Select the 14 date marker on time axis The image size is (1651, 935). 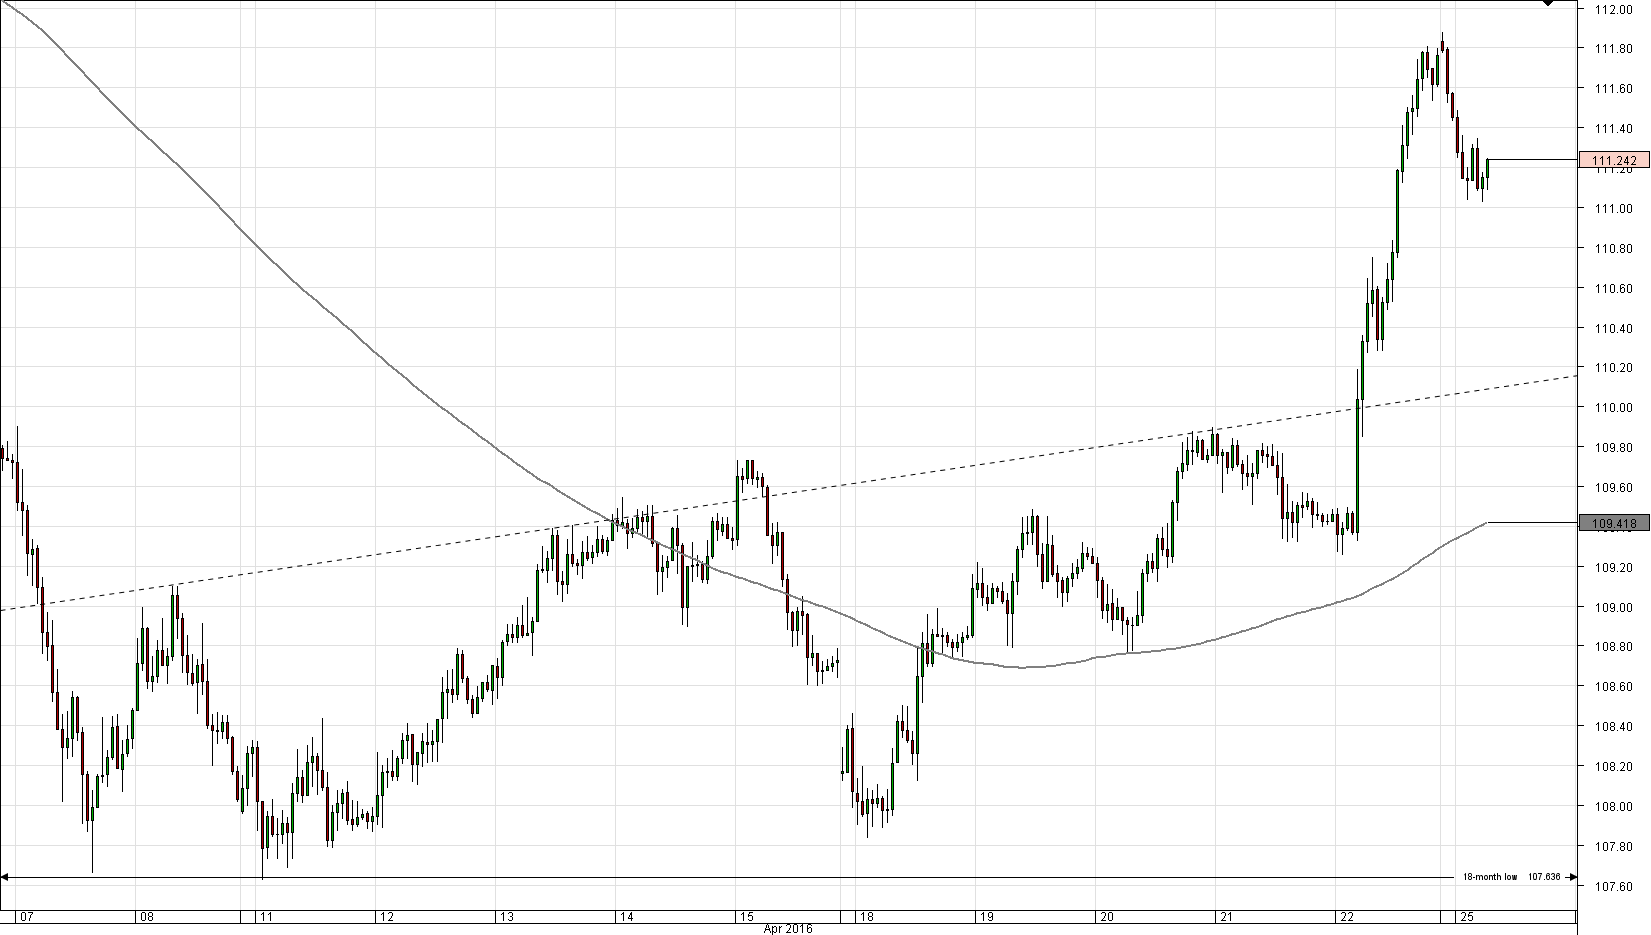626,916
